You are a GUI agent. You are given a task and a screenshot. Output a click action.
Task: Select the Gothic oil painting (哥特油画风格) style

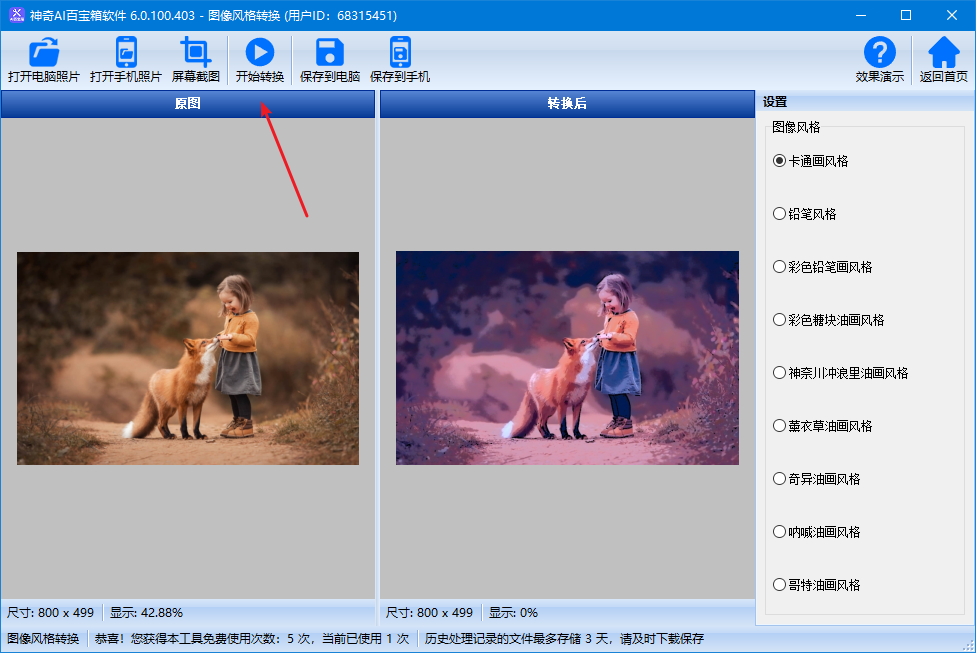point(780,584)
